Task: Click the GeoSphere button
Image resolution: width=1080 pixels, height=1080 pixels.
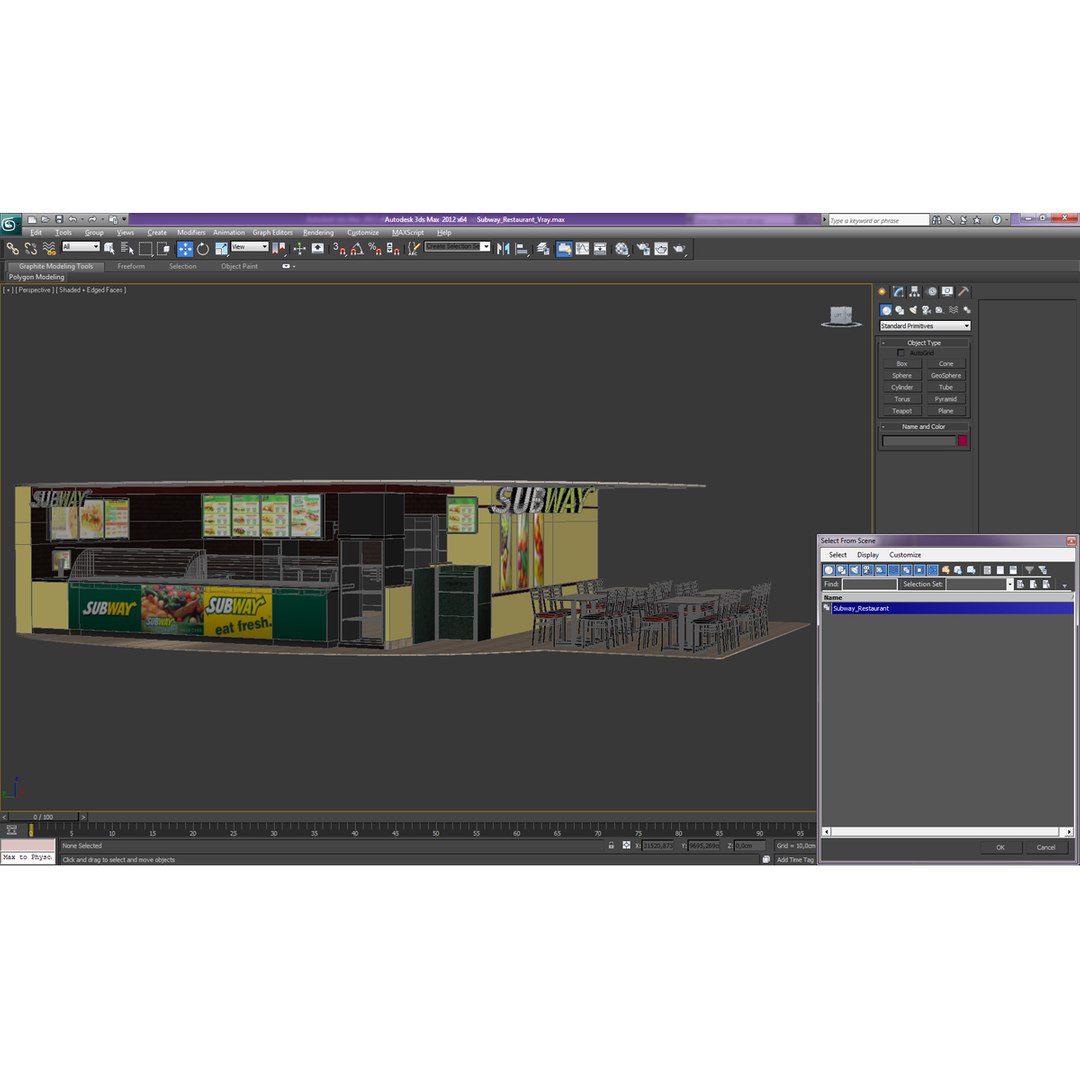Action: pyautogui.click(x=946, y=375)
